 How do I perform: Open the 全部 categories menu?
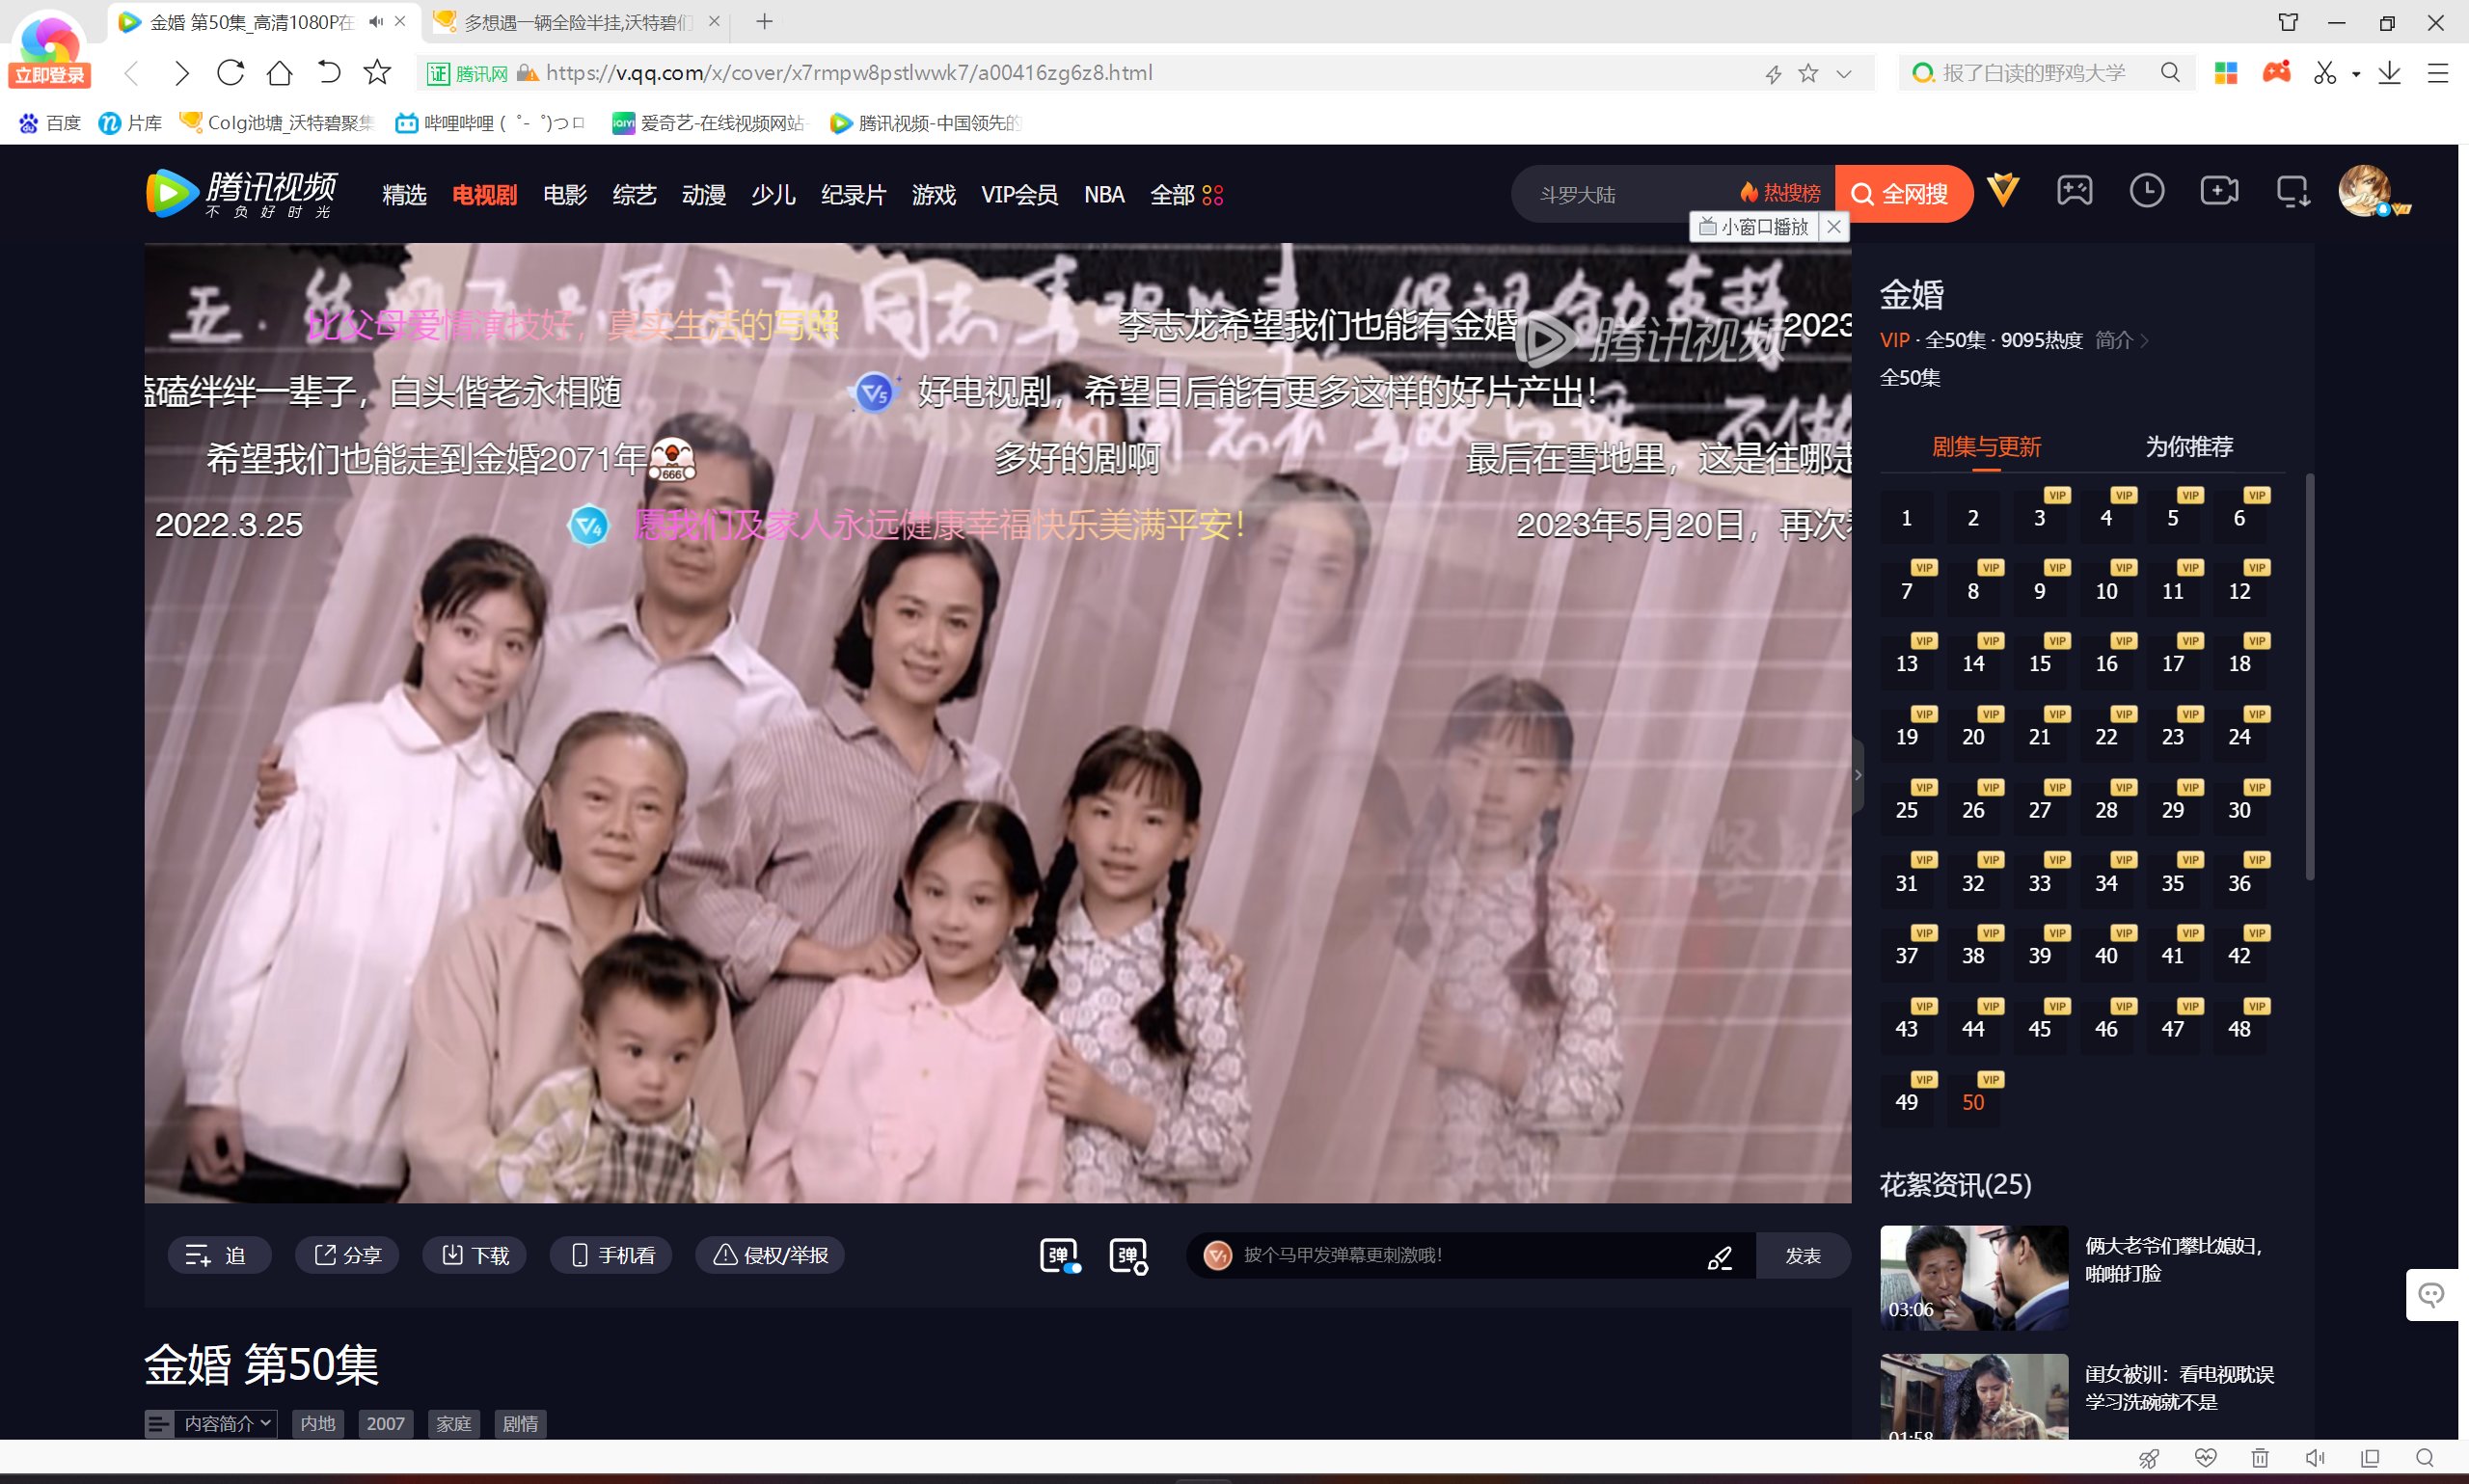pyautogui.click(x=1186, y=194)
